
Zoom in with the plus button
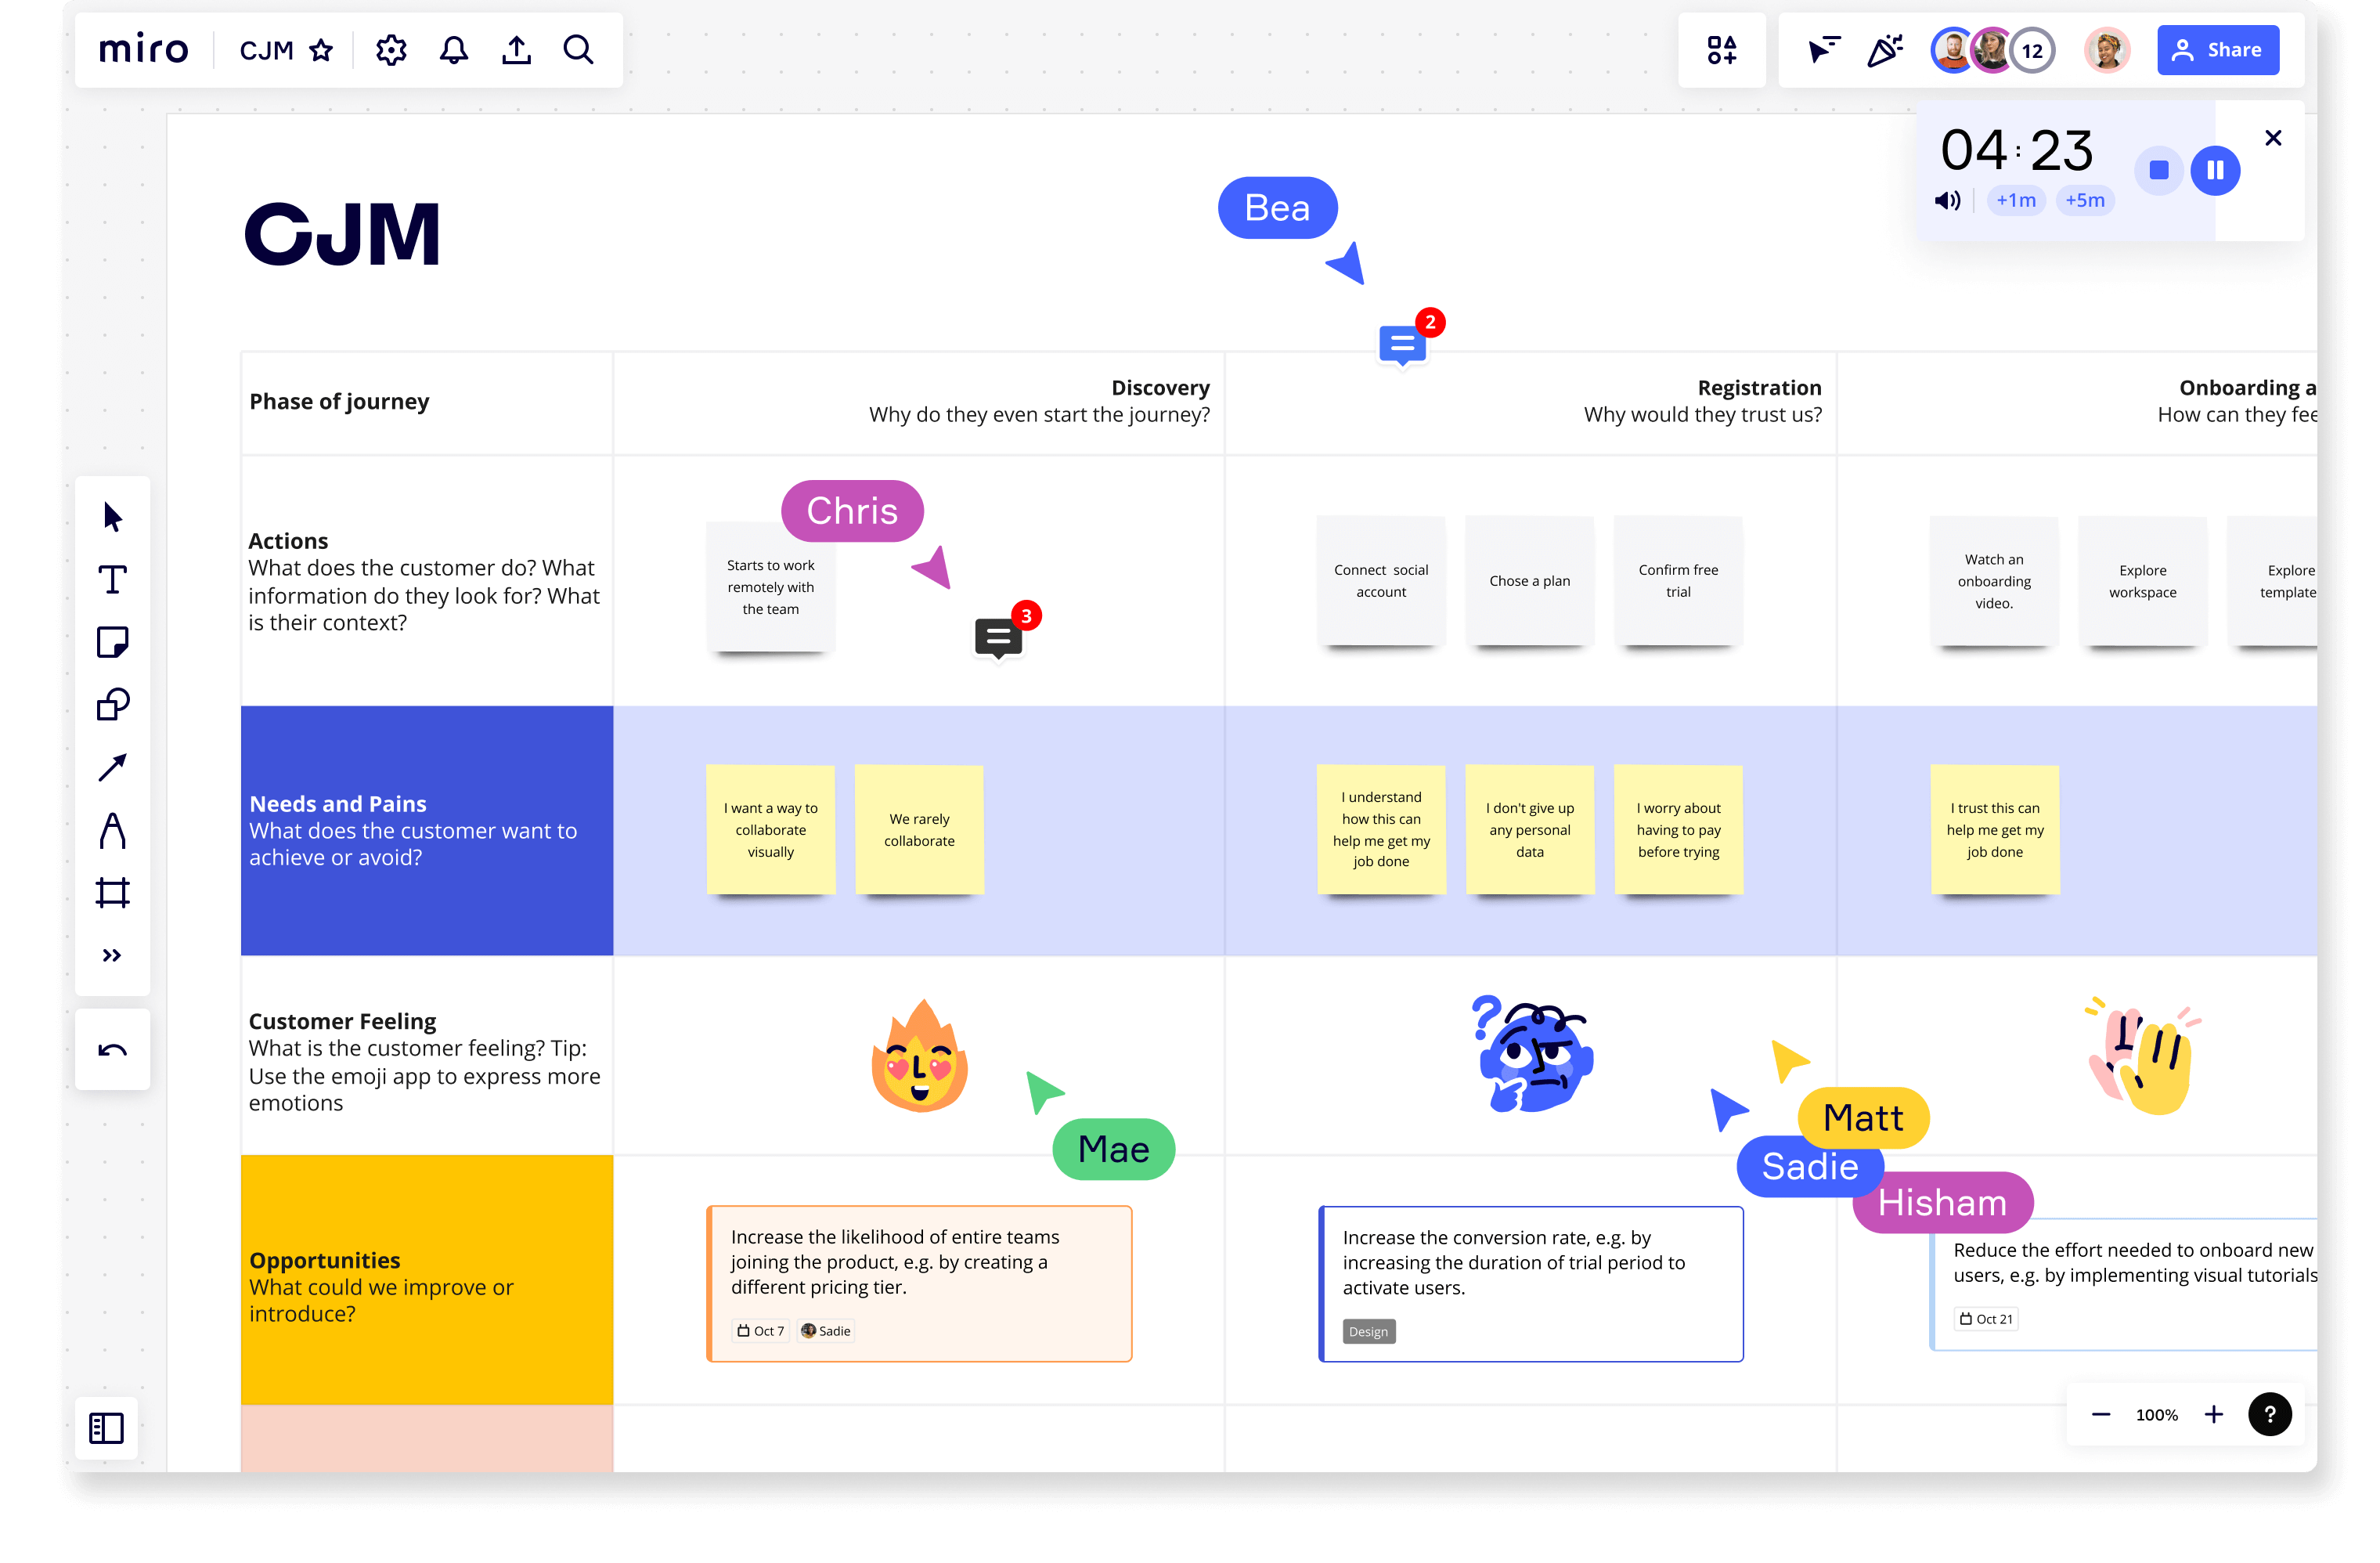click(x=2214, y=1414)
